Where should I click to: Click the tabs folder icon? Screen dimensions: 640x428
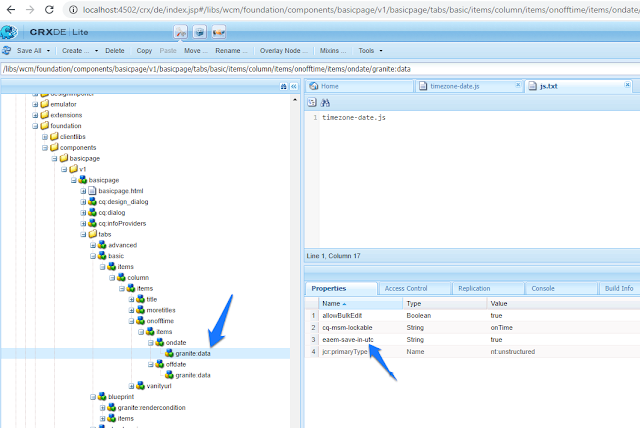click(x=93, y=234)
